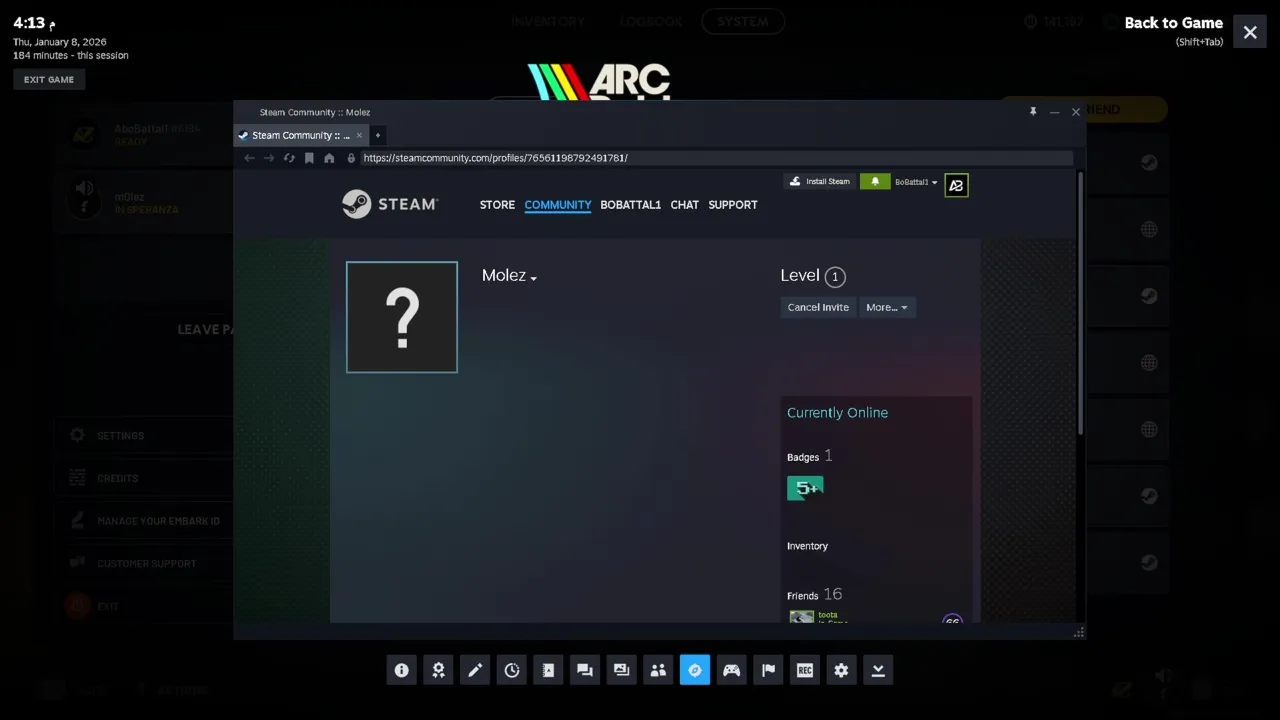Reload the page with refresh icon

click(x=289, y=158)
